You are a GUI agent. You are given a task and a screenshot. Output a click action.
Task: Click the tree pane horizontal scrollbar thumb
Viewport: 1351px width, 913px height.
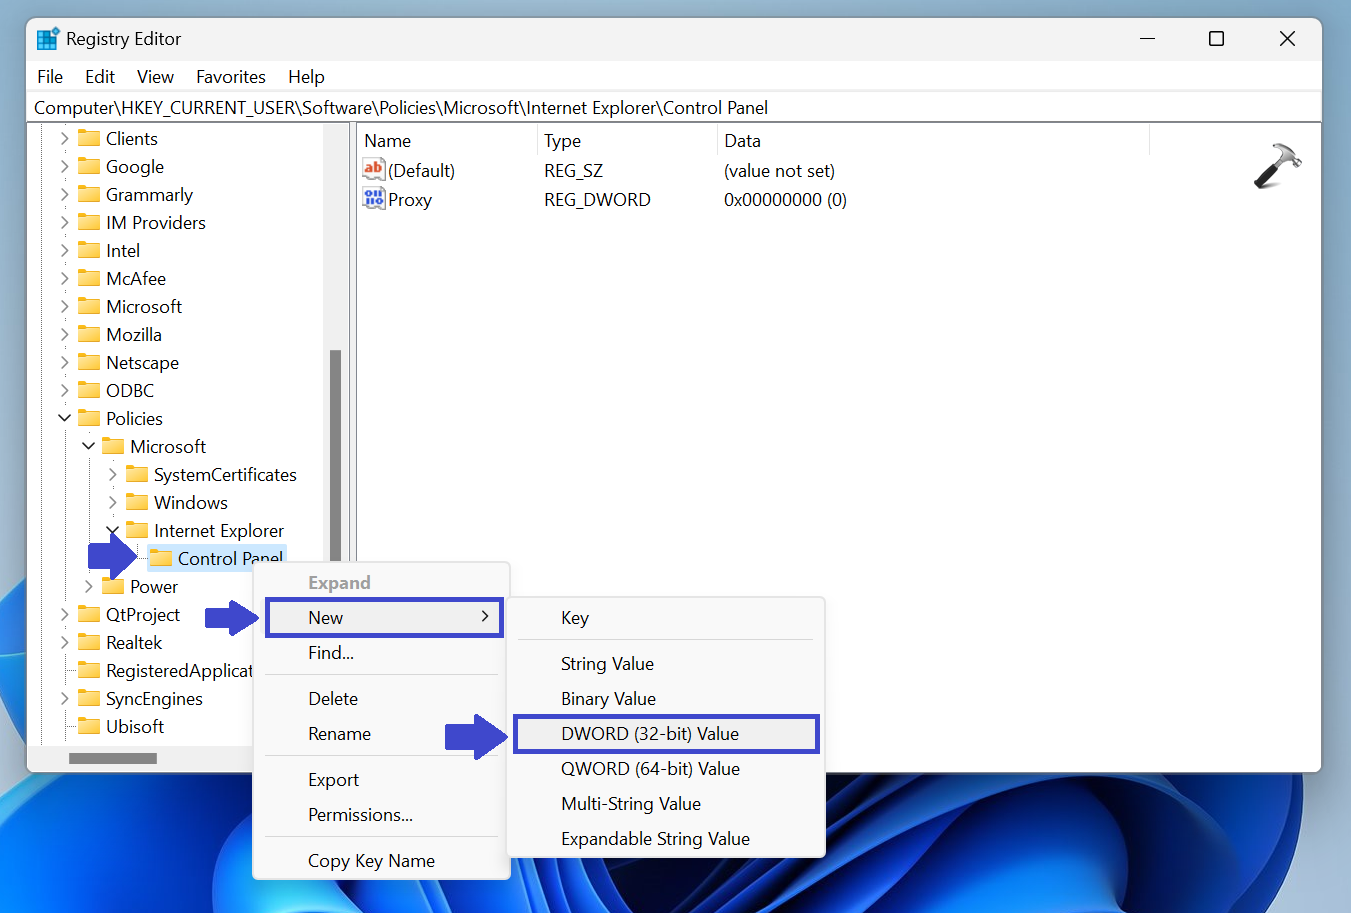pos(112,758)
